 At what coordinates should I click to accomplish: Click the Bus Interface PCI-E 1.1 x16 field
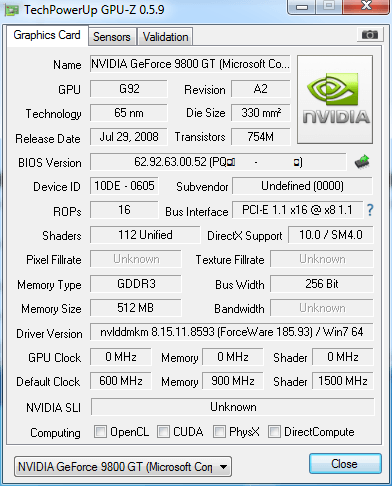click(x=297, y=210)
